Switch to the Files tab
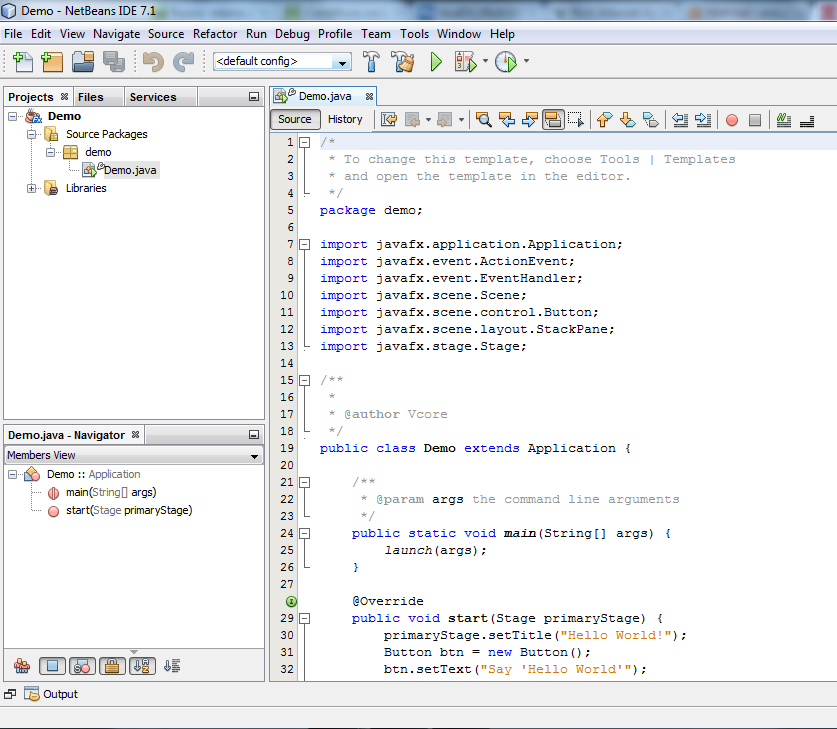Image resolution: width=837 pixels, height=729 pixels. coord(89,96)
